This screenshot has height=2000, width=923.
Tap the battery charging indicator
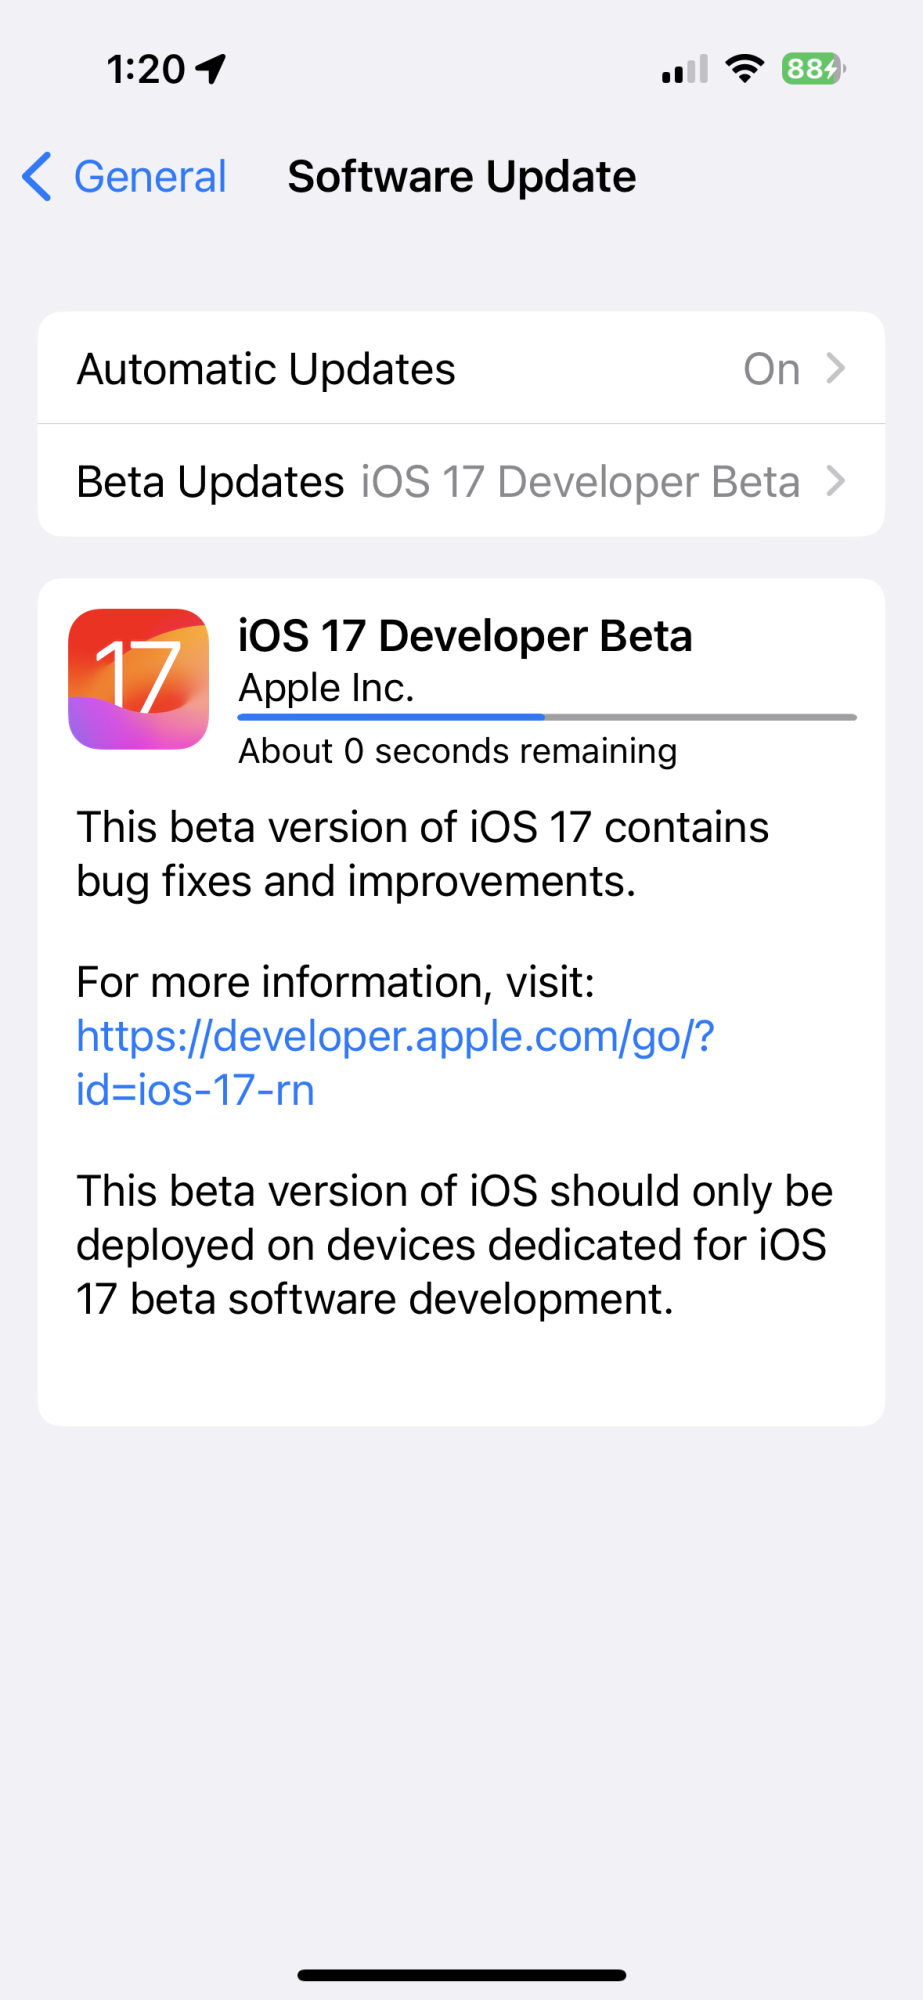pyautogui.click(x=813, y=69)
